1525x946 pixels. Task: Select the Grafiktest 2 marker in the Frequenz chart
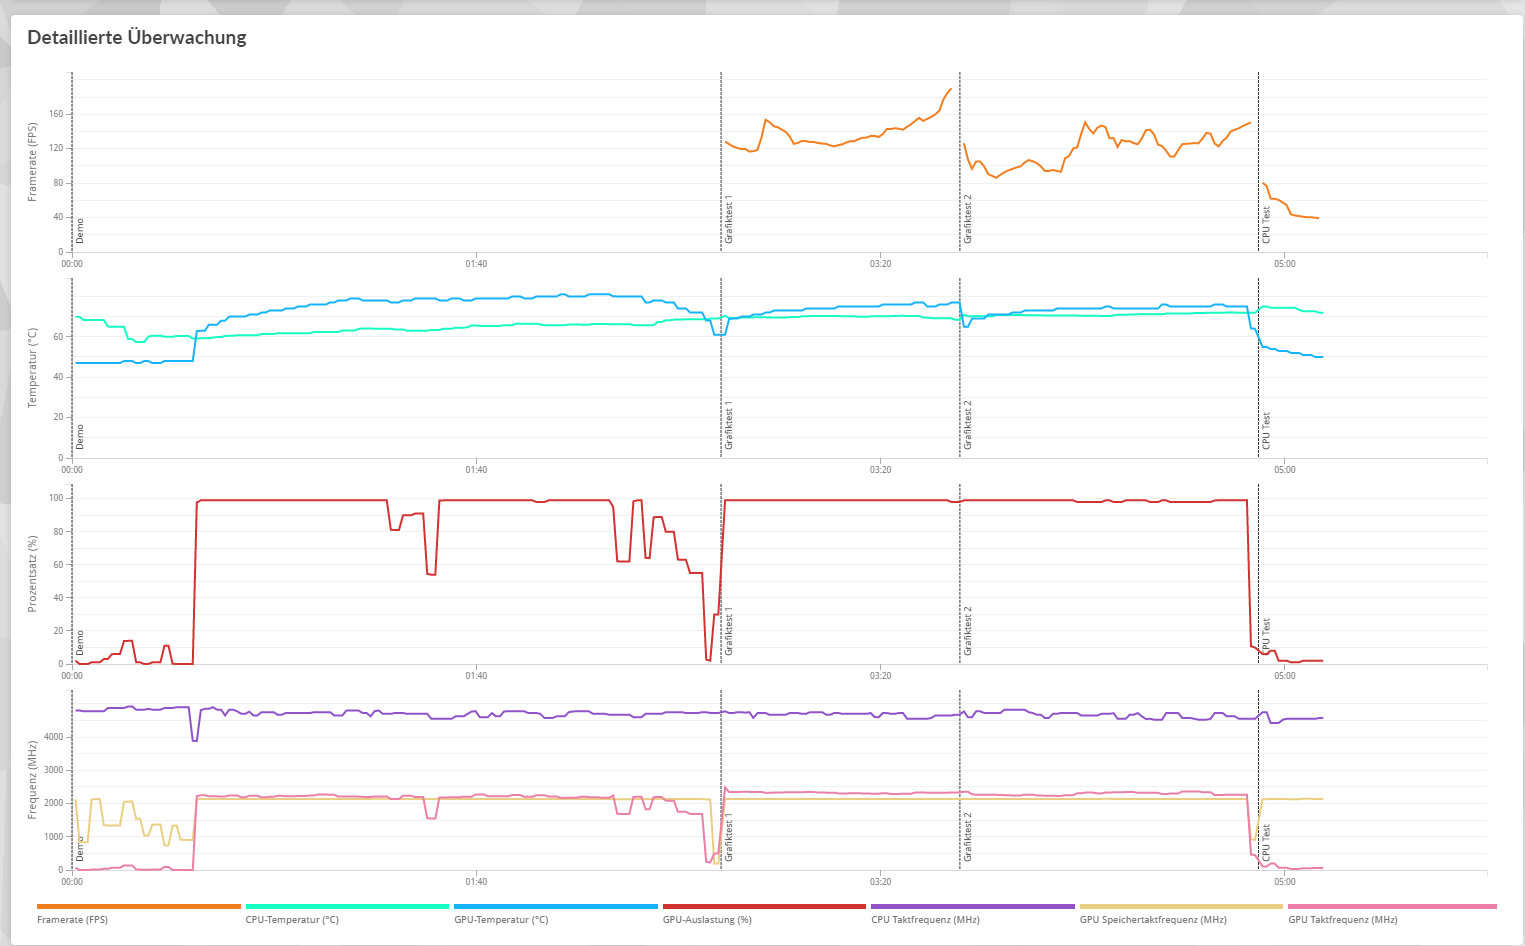click(968, 838)
